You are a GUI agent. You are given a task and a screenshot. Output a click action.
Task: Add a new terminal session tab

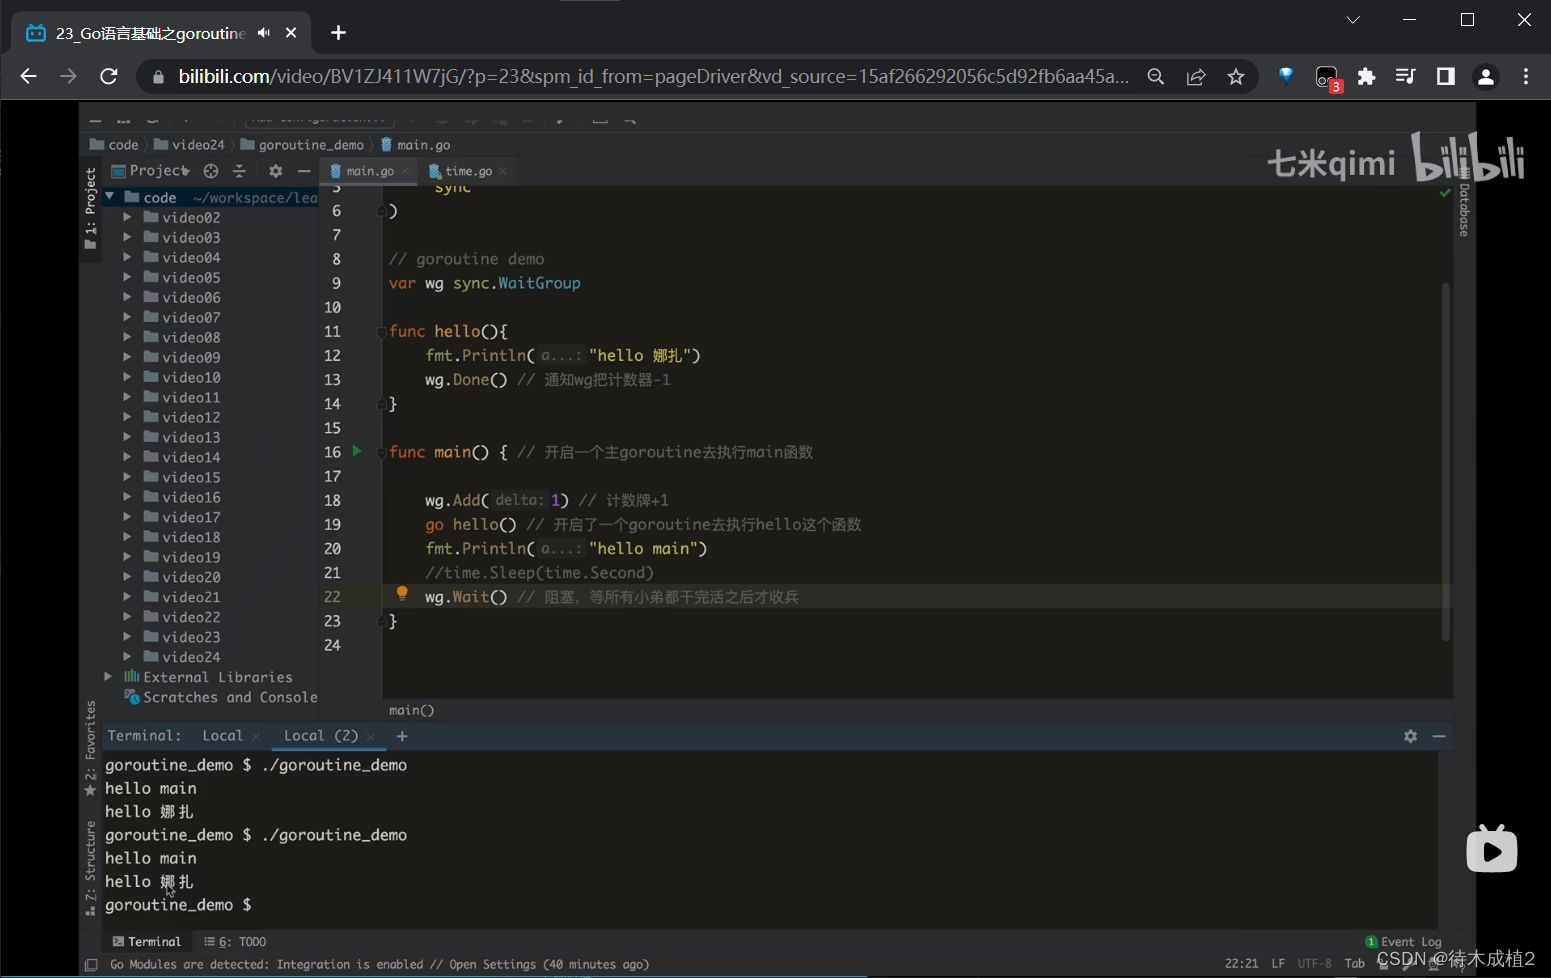point(402,736)
